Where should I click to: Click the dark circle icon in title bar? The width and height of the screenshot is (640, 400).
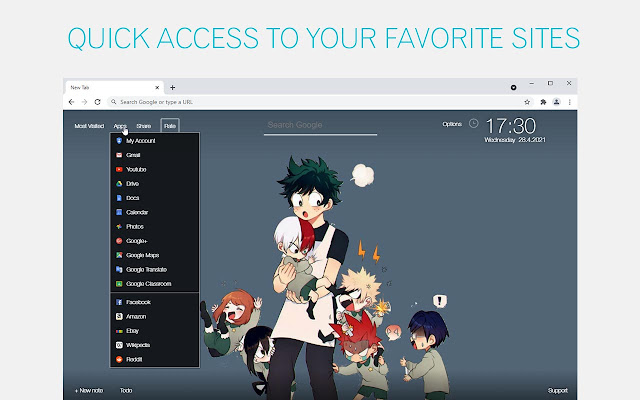tap(513, 87)
